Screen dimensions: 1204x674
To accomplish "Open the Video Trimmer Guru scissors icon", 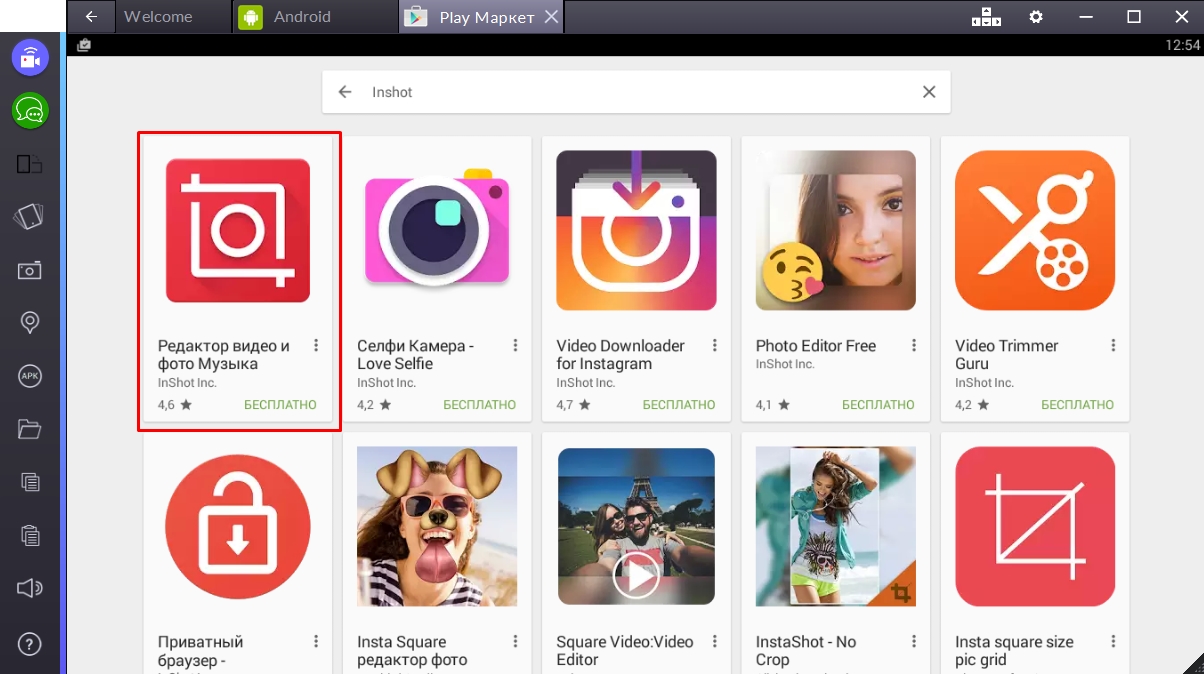I will pos(1035,230).
